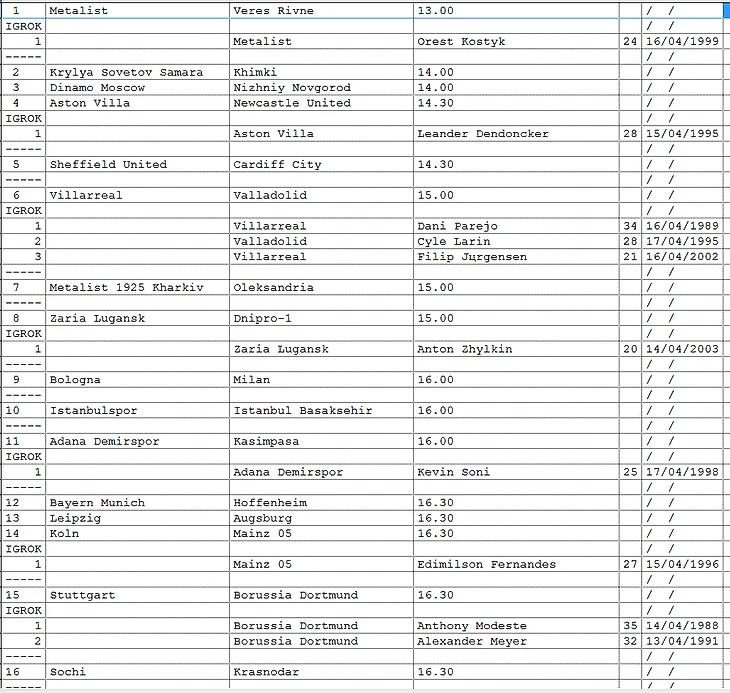
Task: Click the Oleksandria cell
Action: tap(321, 287)
